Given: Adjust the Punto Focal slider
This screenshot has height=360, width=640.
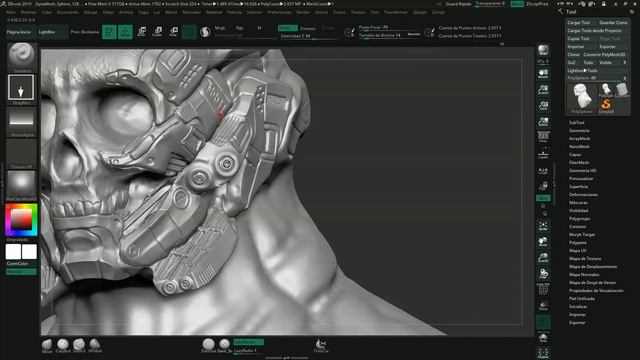Looking at the screenshot, I should point(389,28).
